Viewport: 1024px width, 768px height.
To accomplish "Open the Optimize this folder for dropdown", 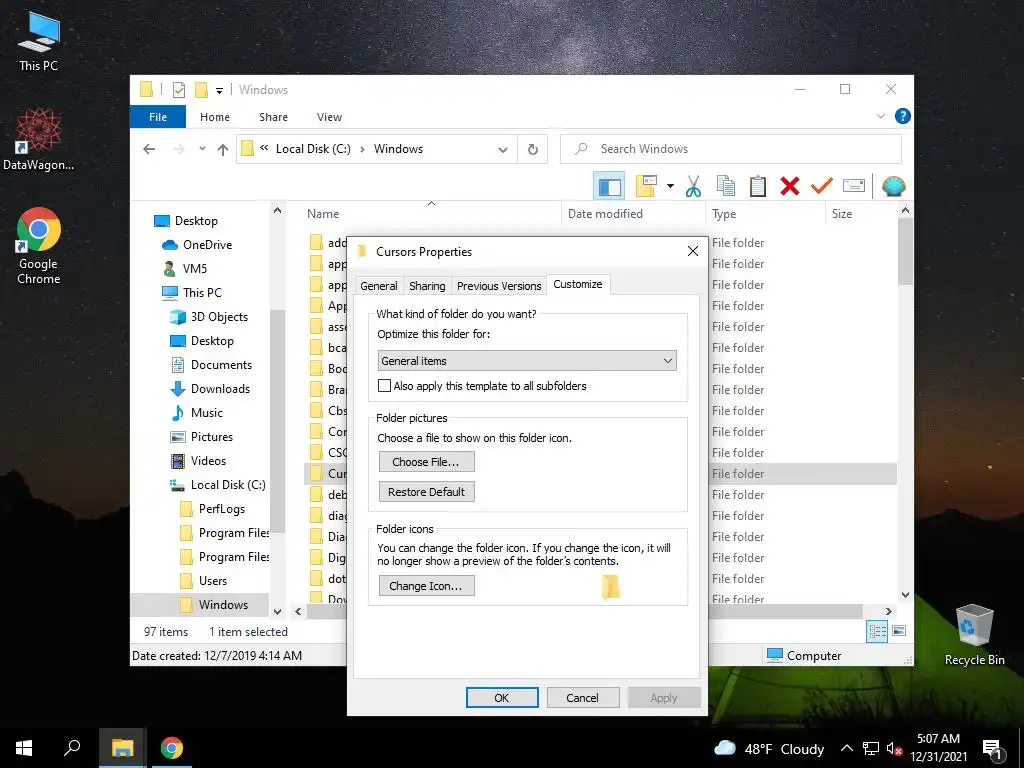I will click(527, 361).
